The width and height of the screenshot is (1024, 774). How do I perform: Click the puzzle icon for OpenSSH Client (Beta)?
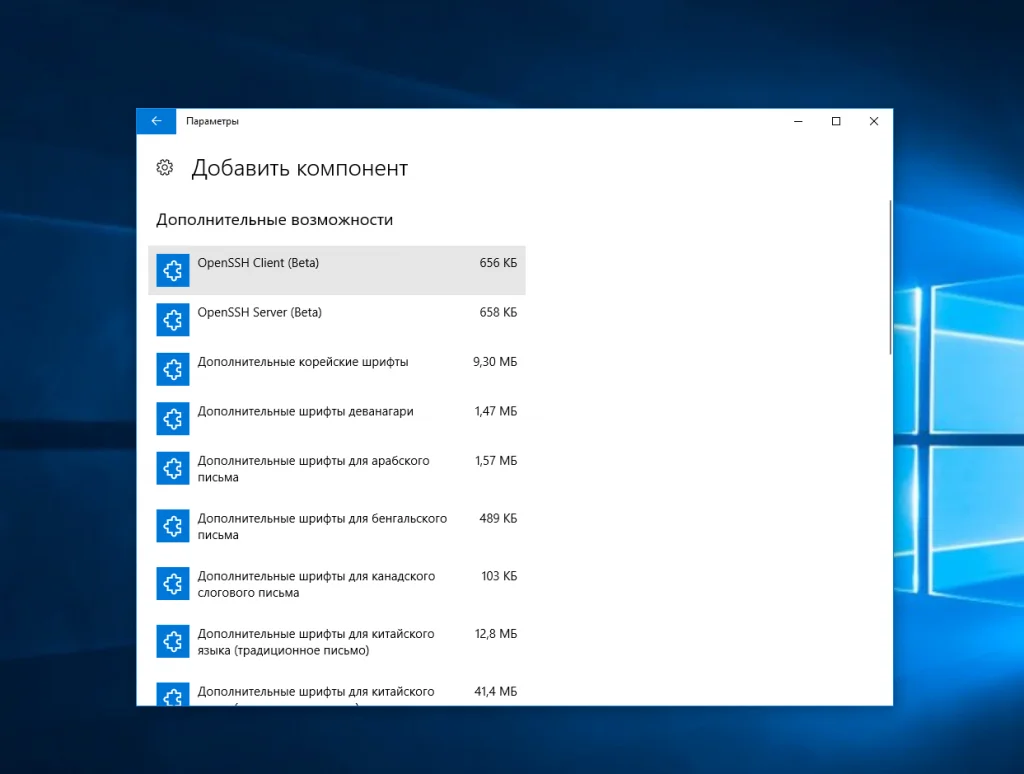[x=172, y=270]
